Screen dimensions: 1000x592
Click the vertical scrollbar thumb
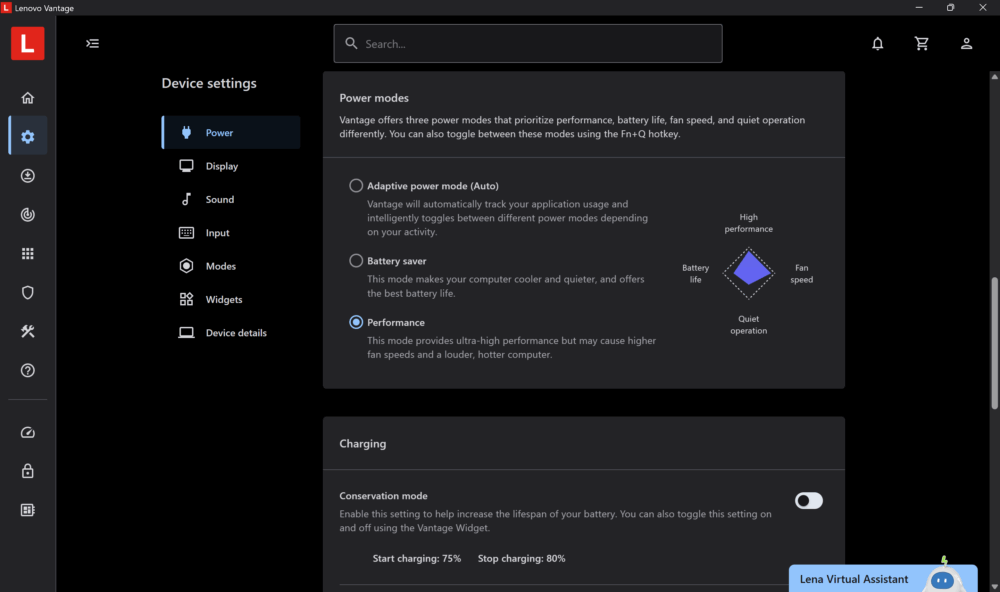tap(994, 343)
